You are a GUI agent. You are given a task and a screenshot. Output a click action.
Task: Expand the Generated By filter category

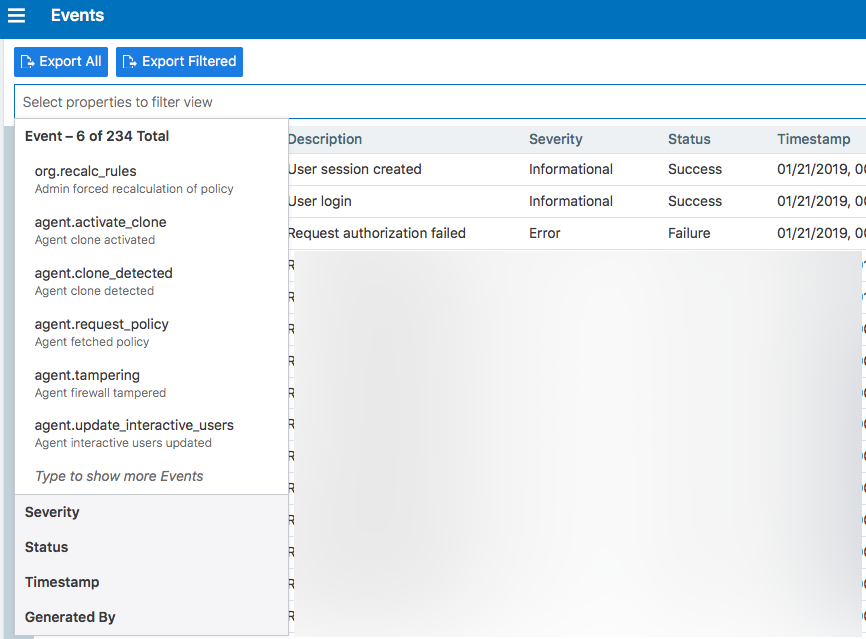pos(70,617)
